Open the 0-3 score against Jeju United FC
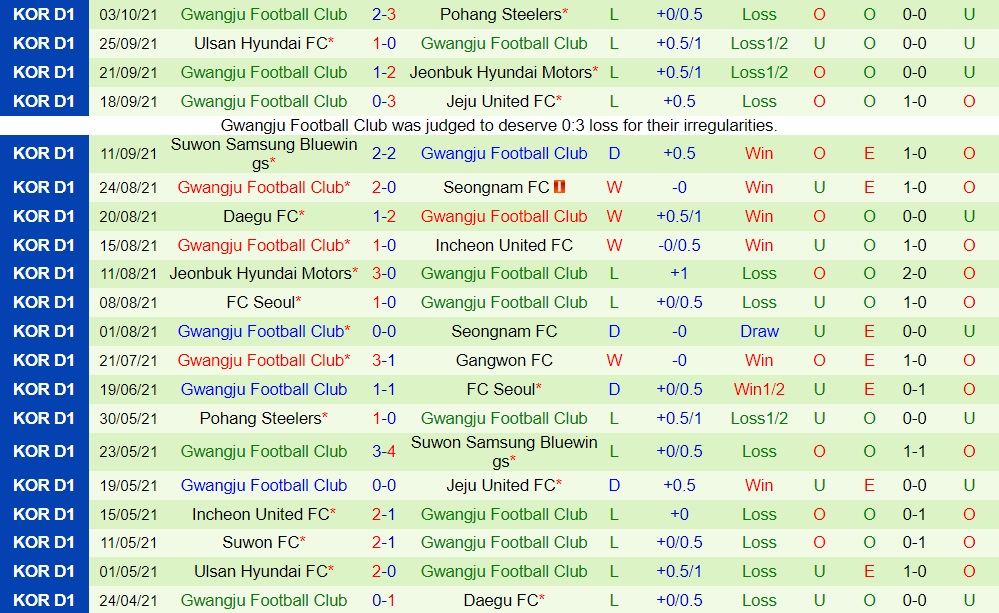Viewport: 999px width, 613px height. [384, 101]
